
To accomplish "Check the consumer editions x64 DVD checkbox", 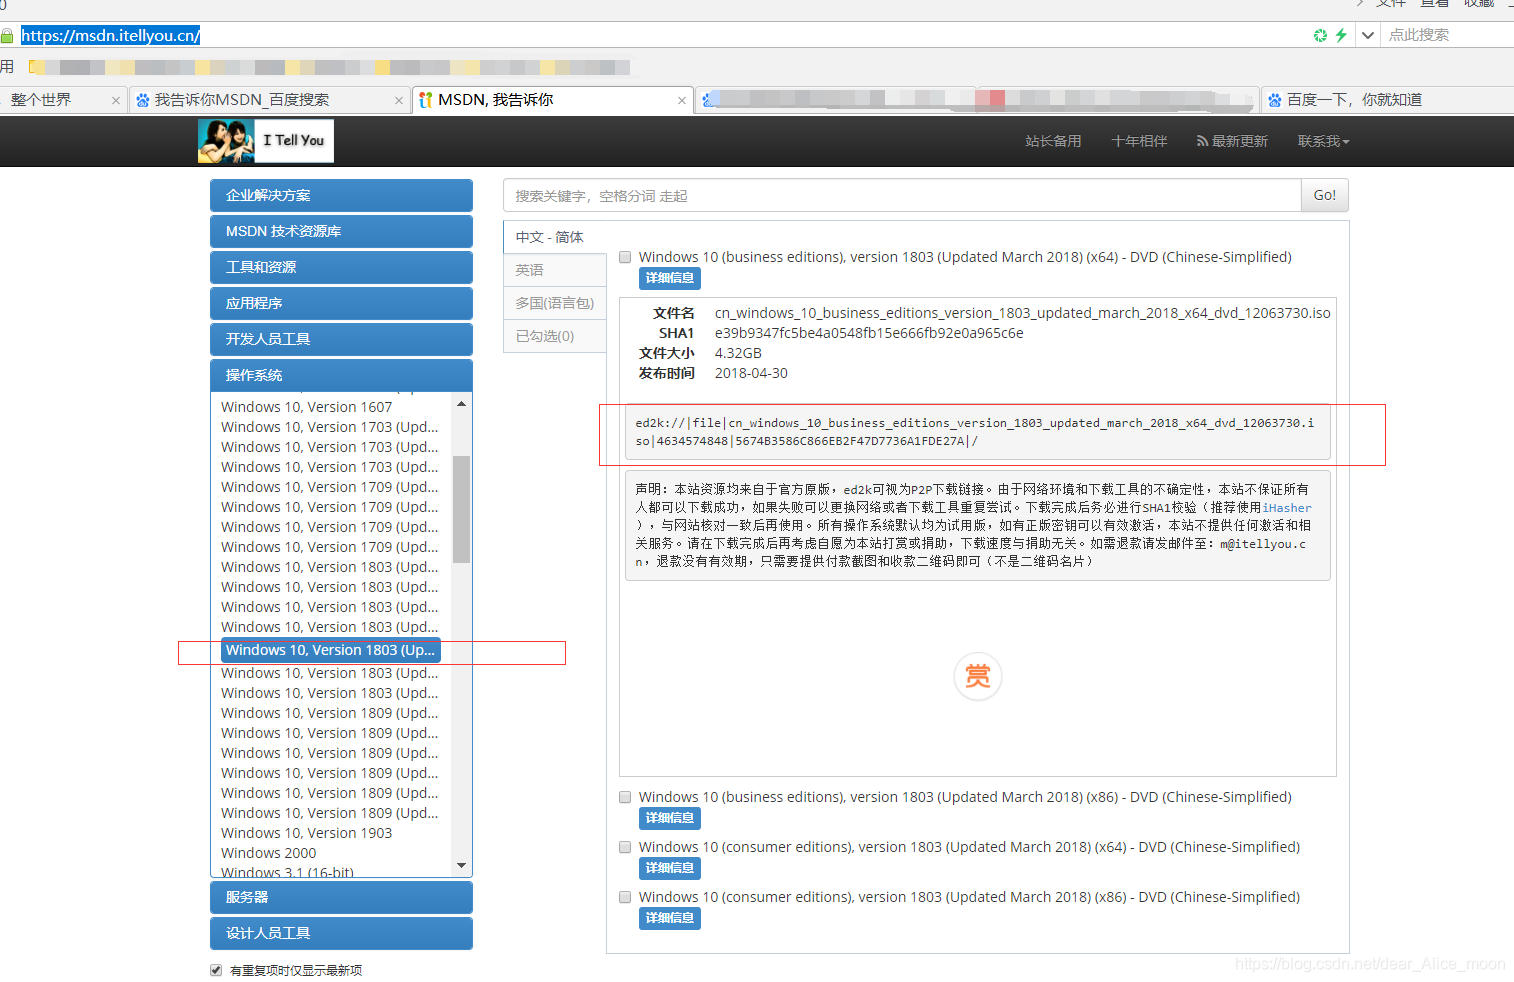I will (625, 847).
